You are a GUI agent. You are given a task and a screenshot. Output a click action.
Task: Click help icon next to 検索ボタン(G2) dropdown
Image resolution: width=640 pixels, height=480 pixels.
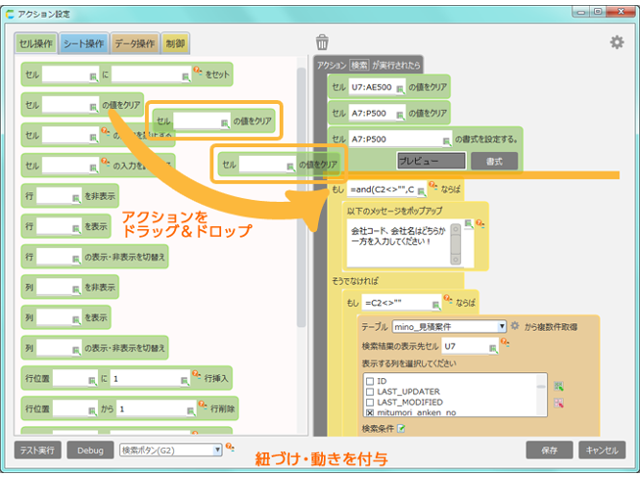tap(231, 448)
